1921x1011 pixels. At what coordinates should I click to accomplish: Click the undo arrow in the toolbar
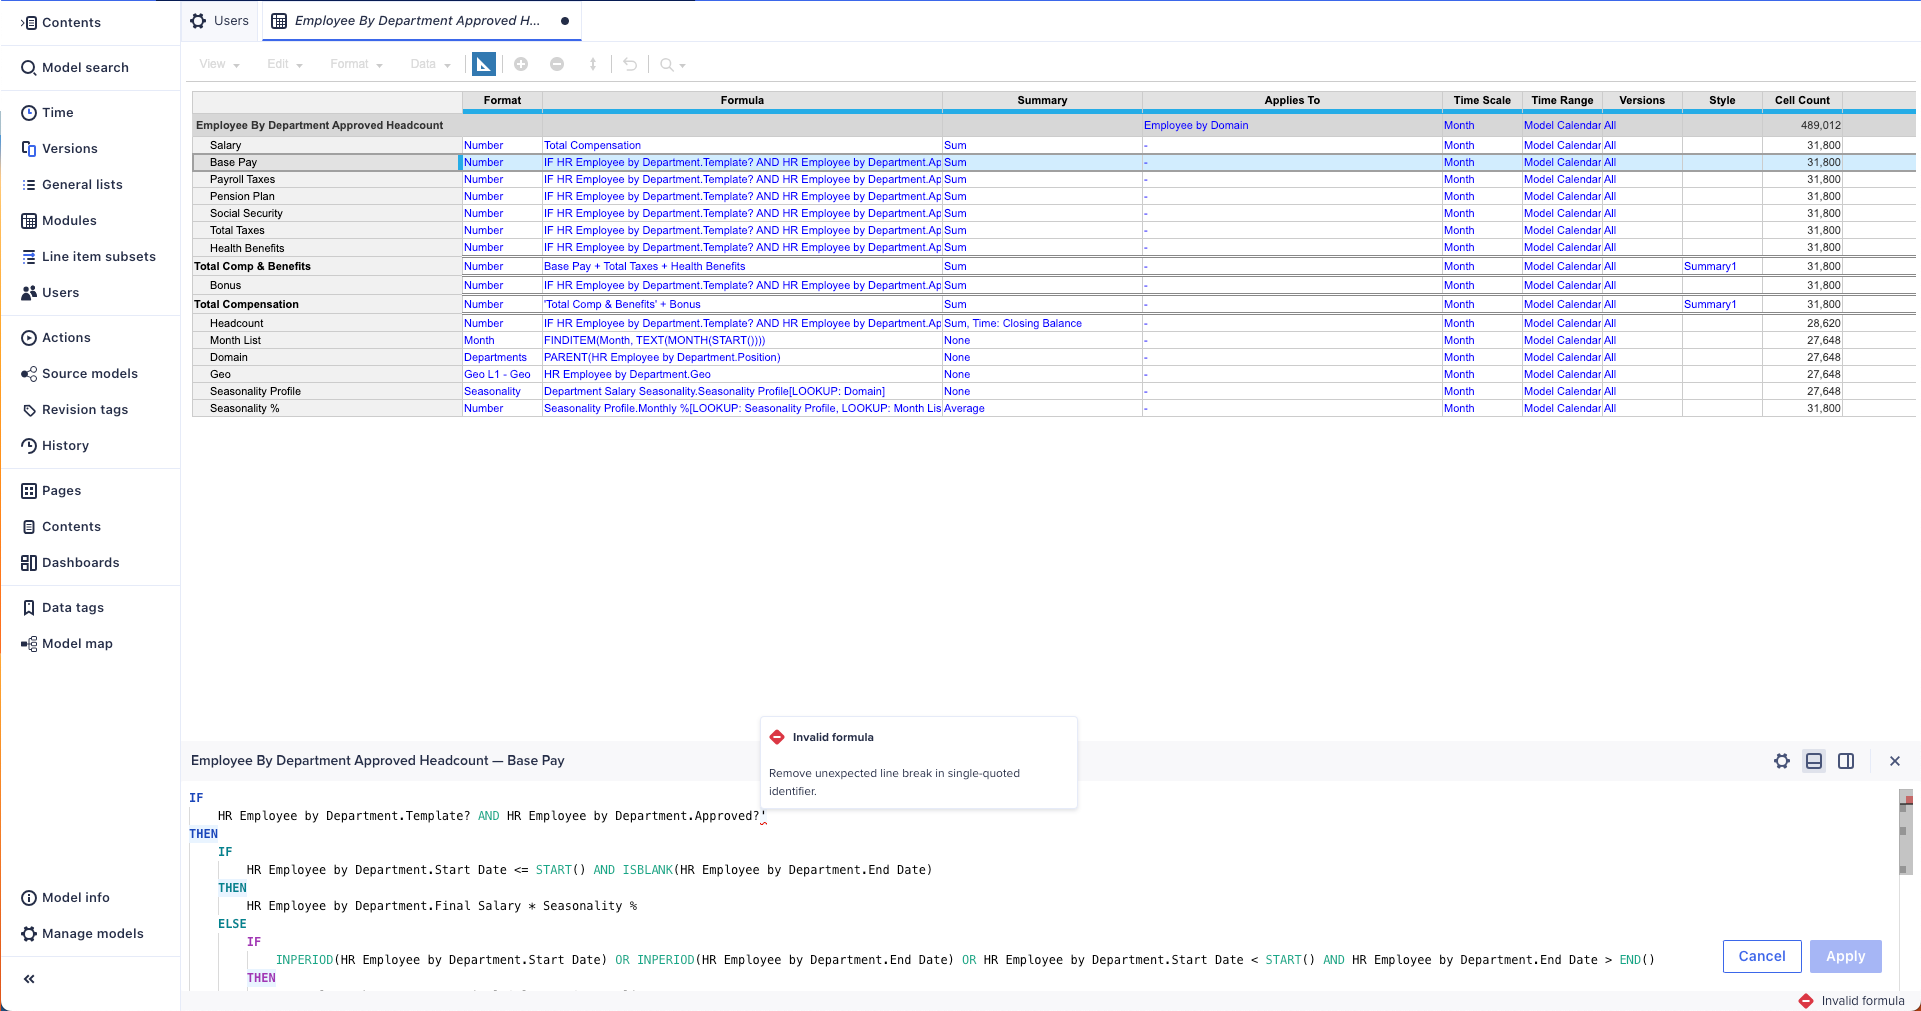(x=629, y=64)
